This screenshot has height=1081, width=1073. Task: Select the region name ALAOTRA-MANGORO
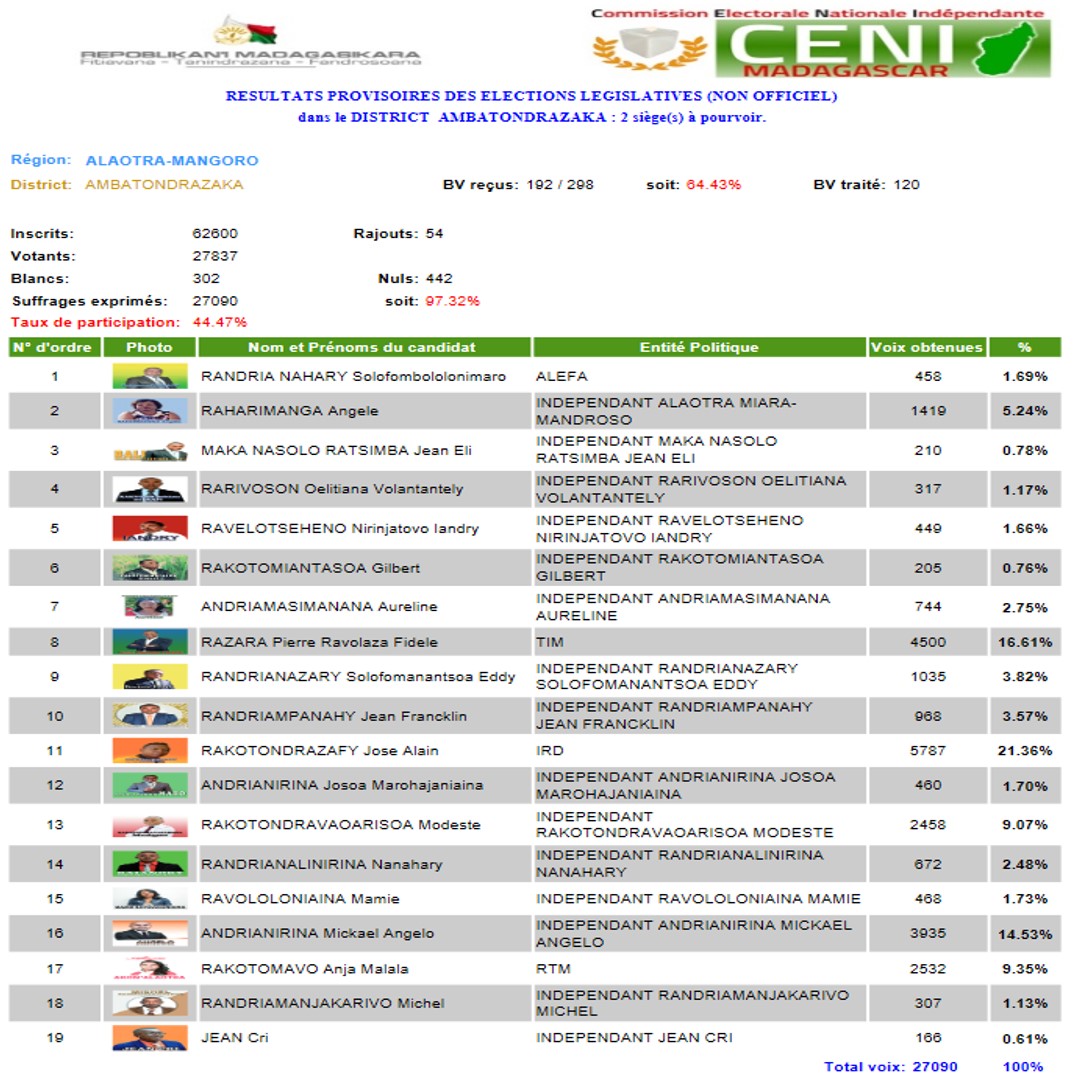coord(172,161)
